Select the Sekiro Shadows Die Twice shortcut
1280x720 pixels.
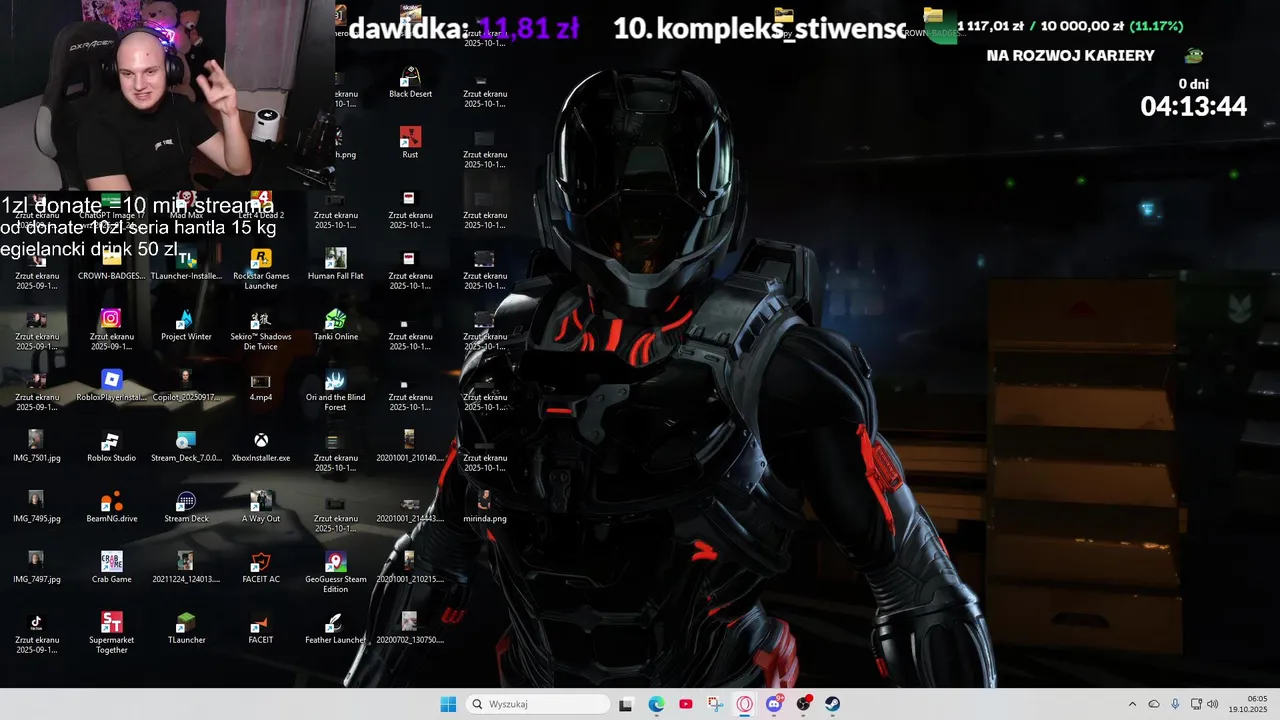(261, 330)
